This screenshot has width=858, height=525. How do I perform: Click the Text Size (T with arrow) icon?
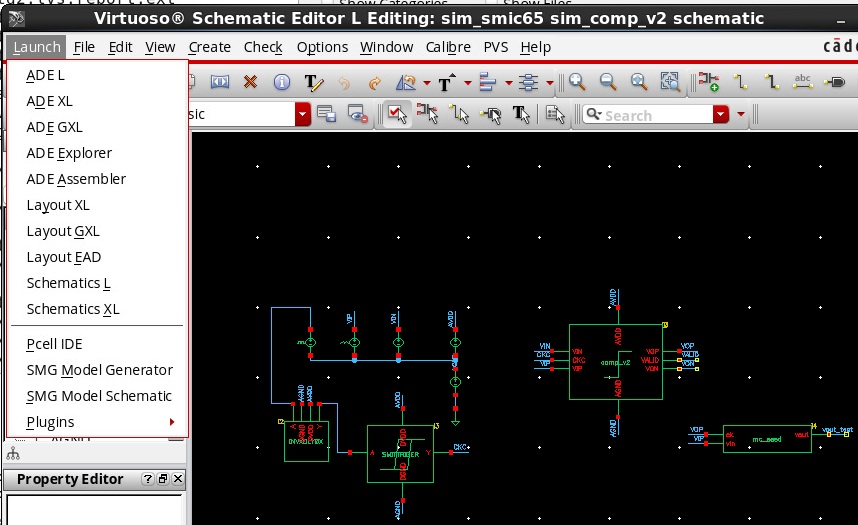click(447, 83)
